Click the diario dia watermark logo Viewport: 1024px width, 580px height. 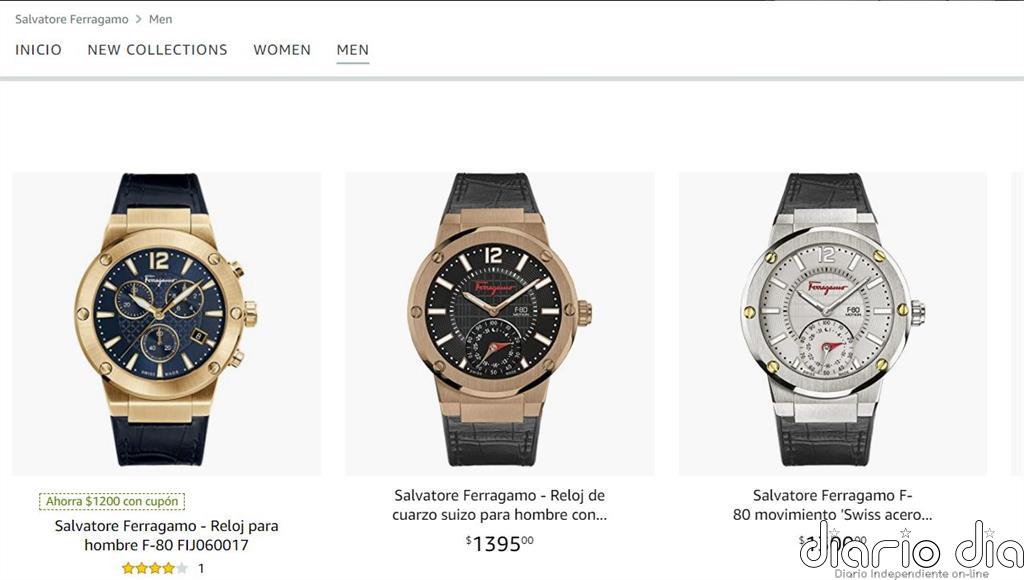pos(912,549)
